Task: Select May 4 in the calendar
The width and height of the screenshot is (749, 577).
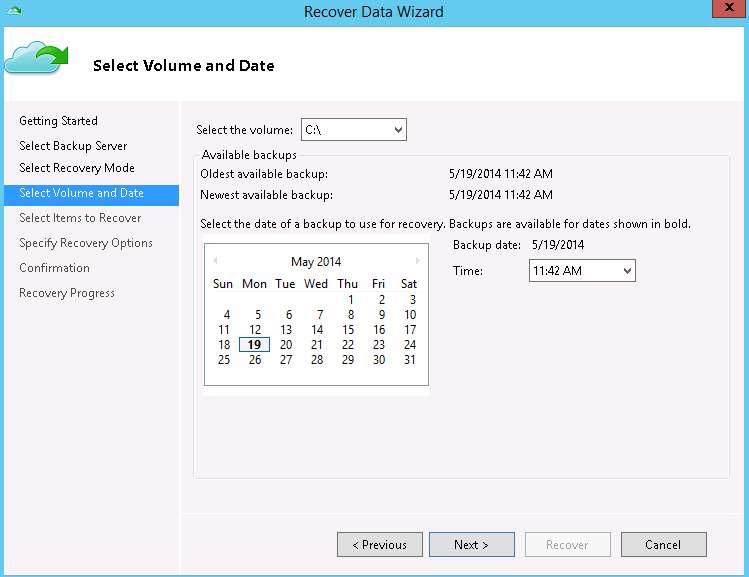Action: (227, 315)
